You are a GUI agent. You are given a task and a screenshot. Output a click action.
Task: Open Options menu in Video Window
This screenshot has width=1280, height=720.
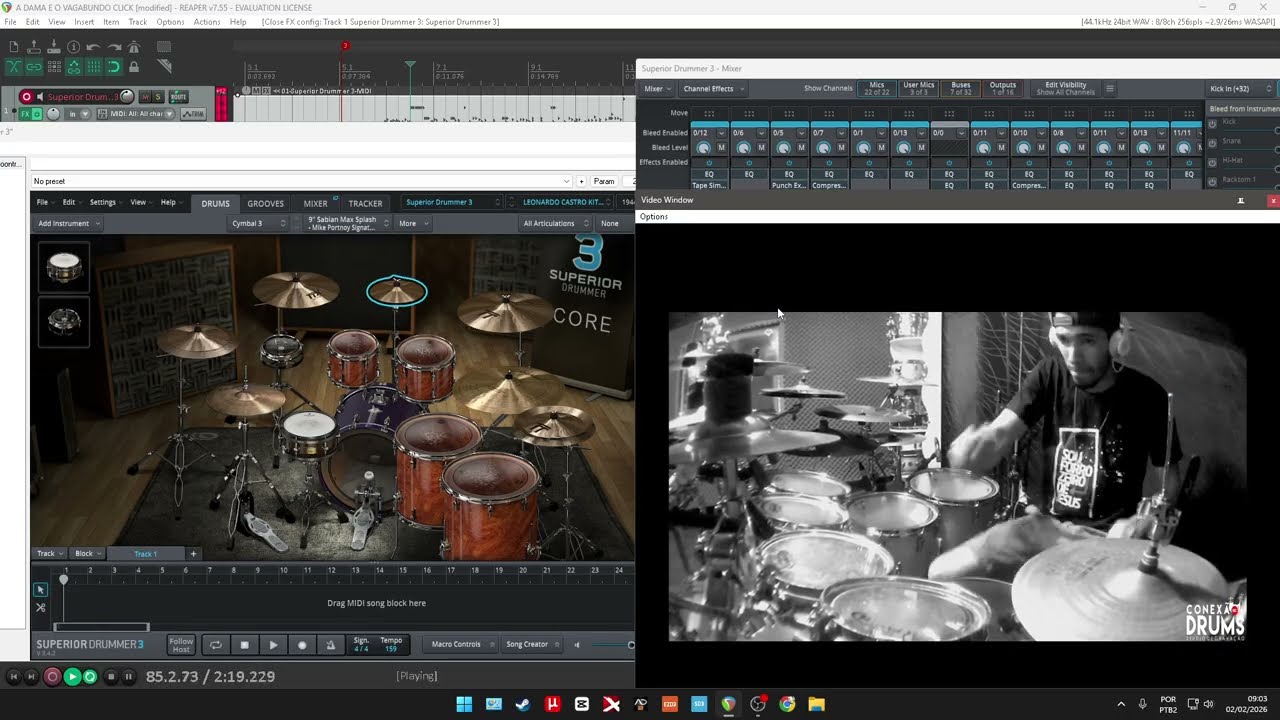pyautogui.click(x=653, y=216)
